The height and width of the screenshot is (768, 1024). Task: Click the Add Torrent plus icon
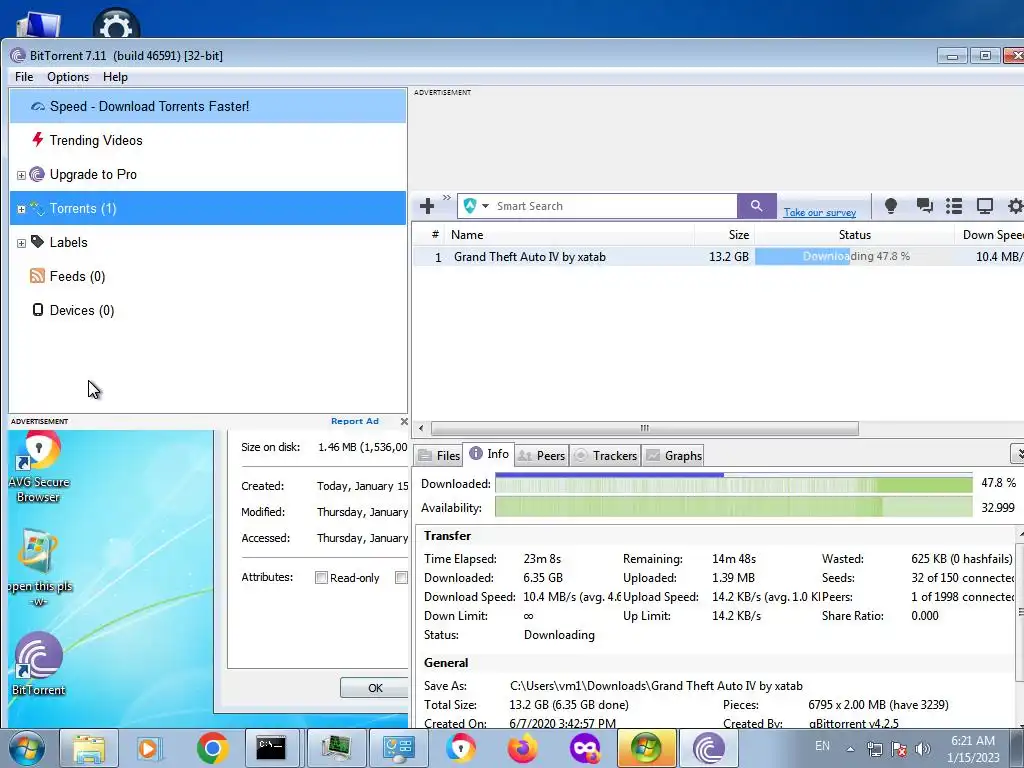[x=427, y=206]
